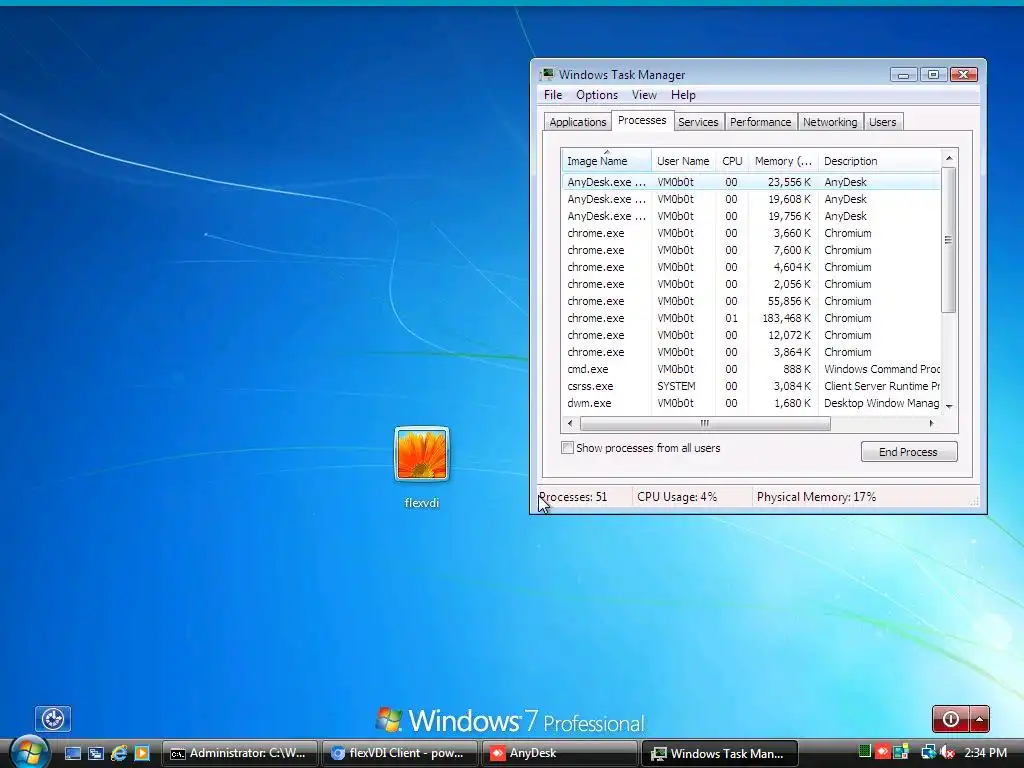Open shutdown options arrow next to power
The image size is (1024, 768).
pyautogui.click(x=980, y=719)
